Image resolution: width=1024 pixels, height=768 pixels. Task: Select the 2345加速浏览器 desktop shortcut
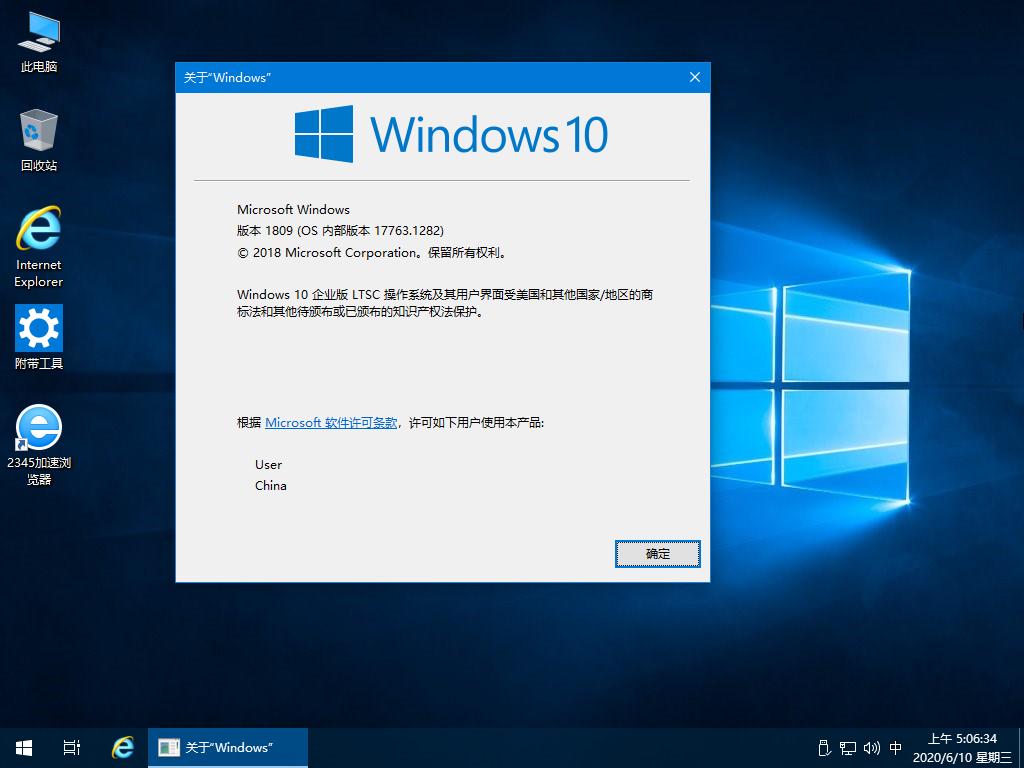[39, 445]
